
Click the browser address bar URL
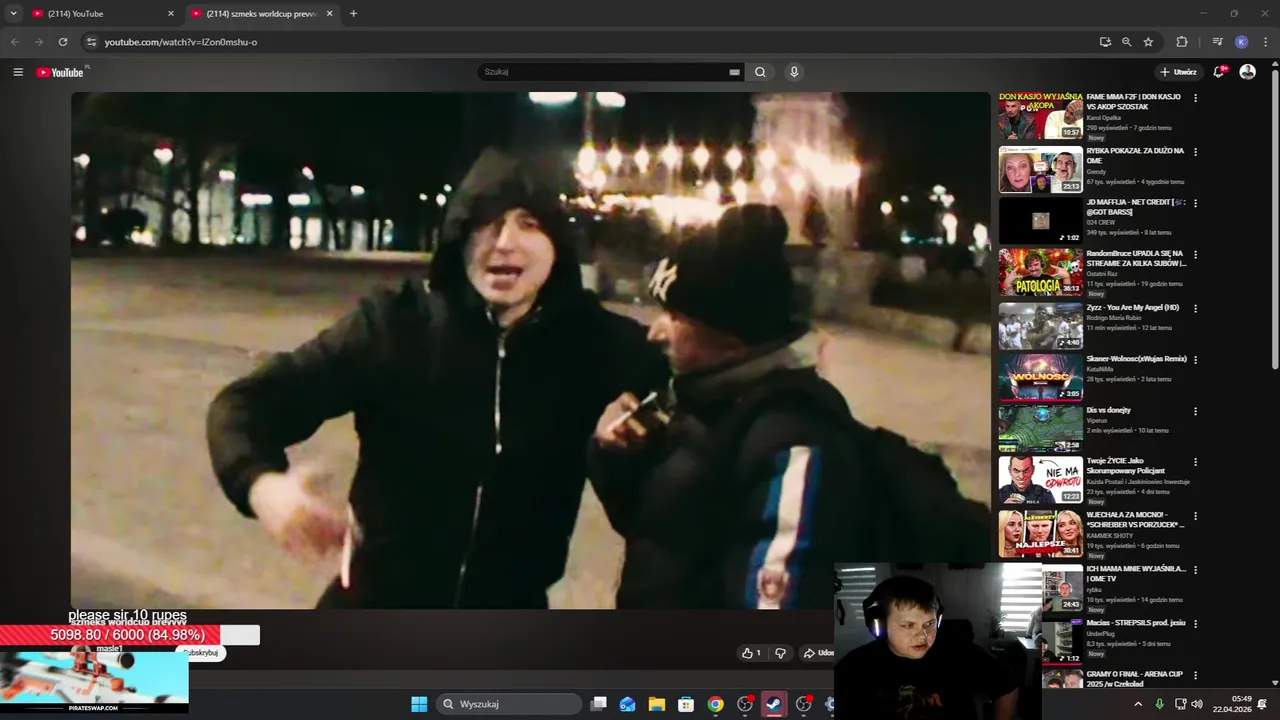point(181,42)
